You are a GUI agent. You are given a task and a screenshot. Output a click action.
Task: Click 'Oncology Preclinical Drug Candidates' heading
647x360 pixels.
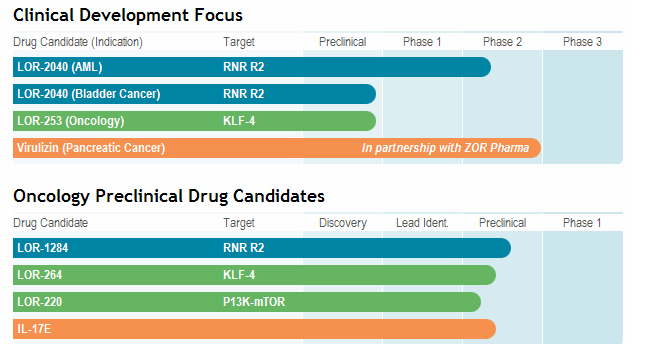(169, 196)
